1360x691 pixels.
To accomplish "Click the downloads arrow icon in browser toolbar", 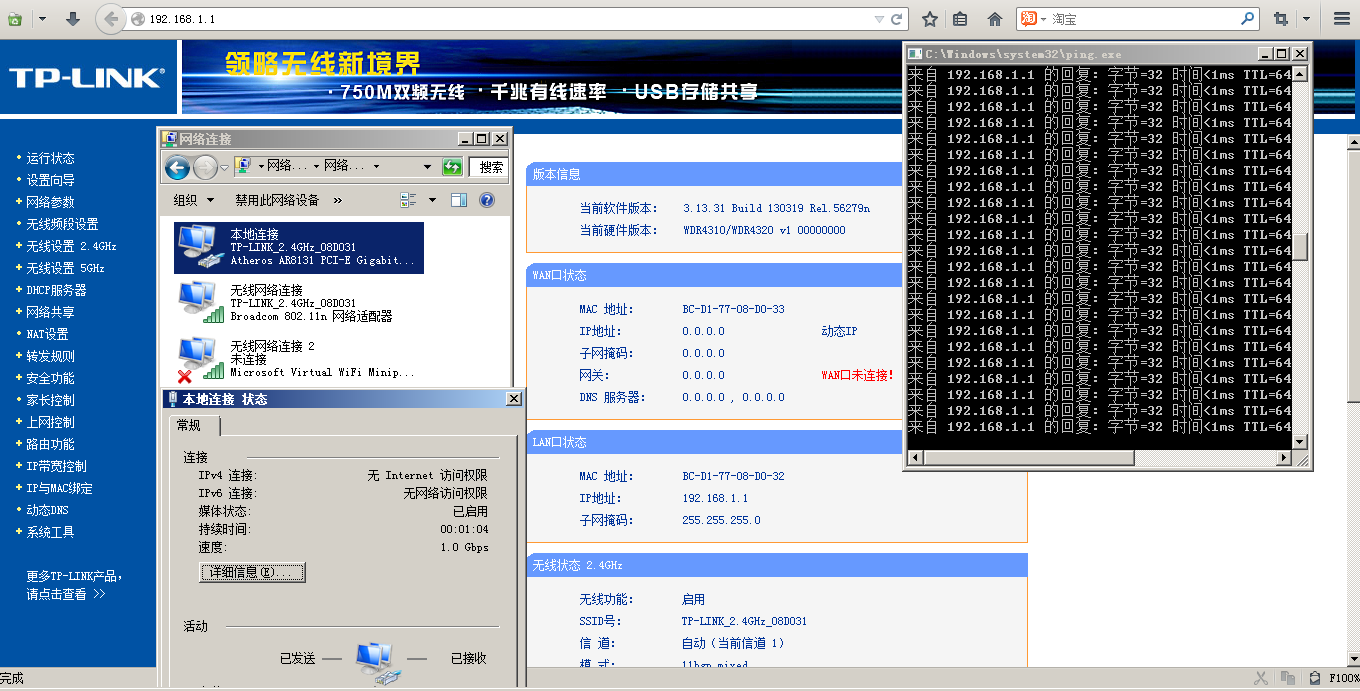I will 72,19.
